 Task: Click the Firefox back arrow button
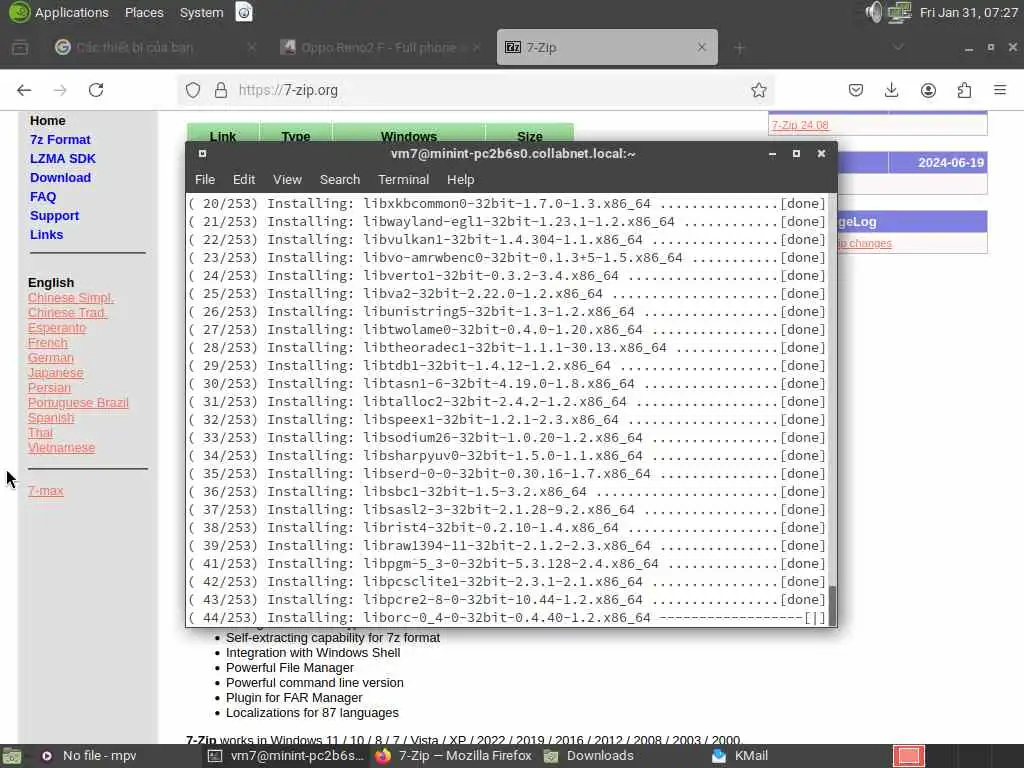pos(24,90)
